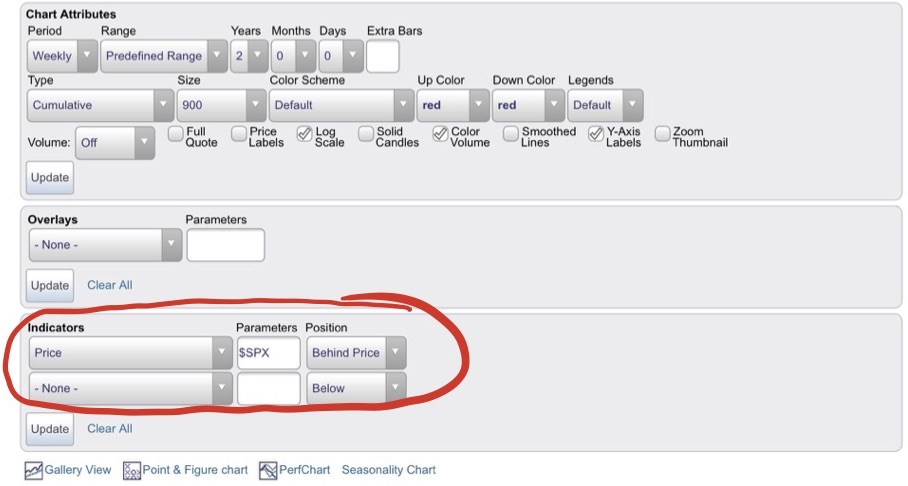
Task: Click the Gallery View chart icon
Action: click(33, 470)
